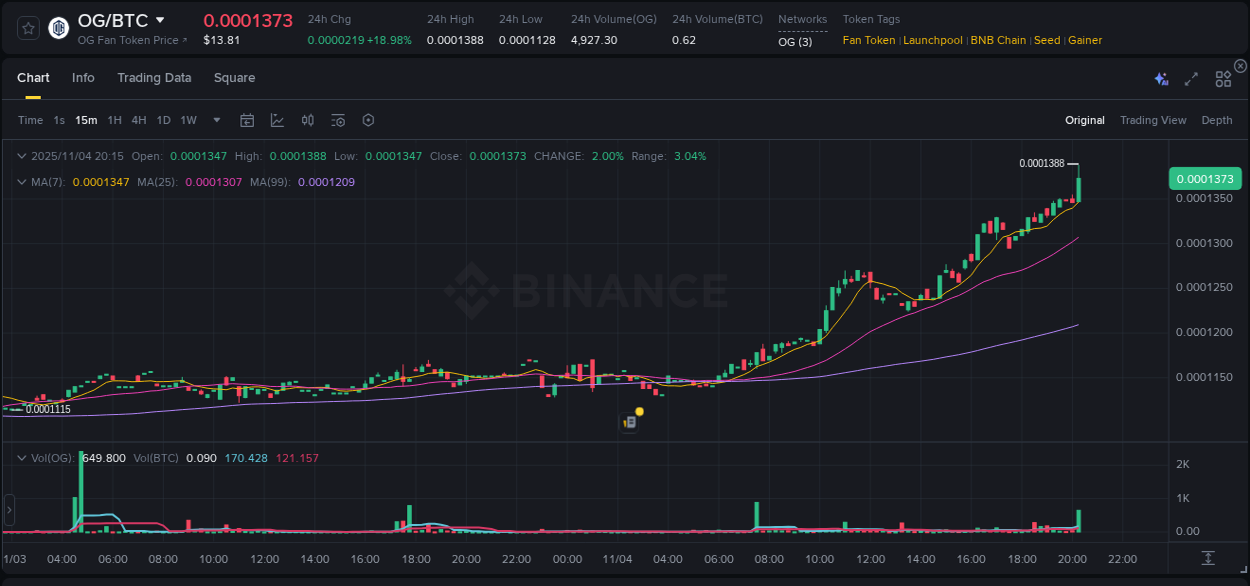Click the OG token logo icon

[x=57, y=27]
